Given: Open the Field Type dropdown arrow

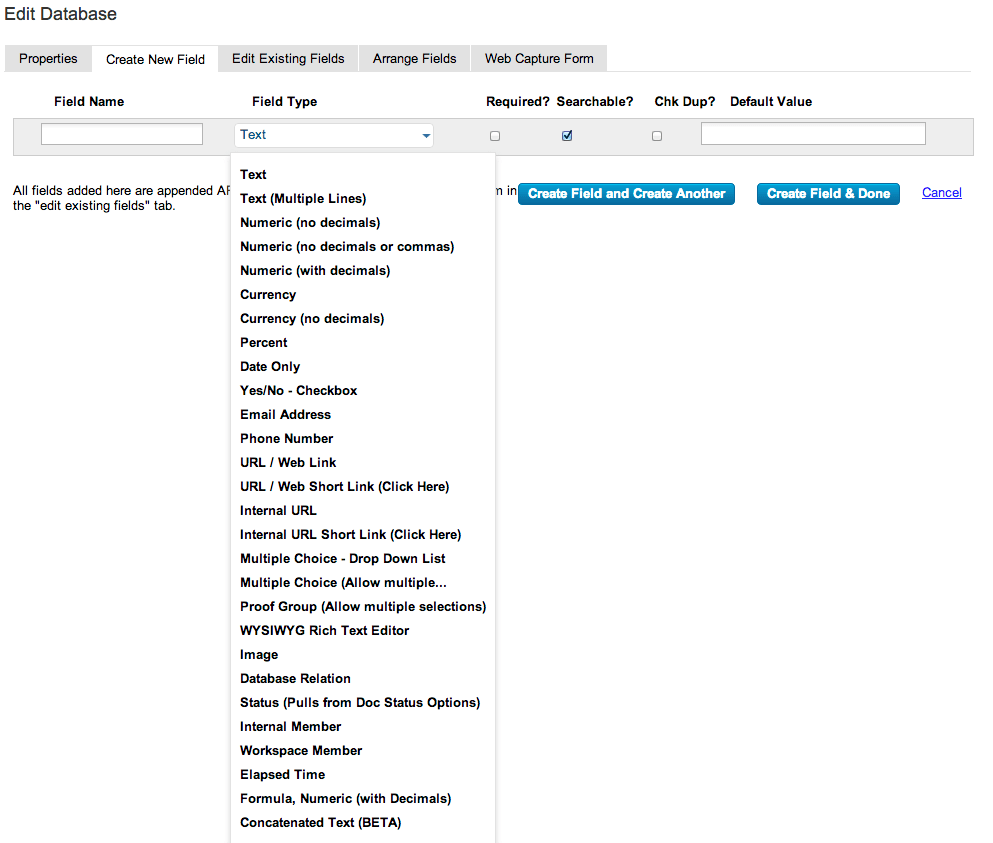Looking at the screenshot, I should [426, 134].
